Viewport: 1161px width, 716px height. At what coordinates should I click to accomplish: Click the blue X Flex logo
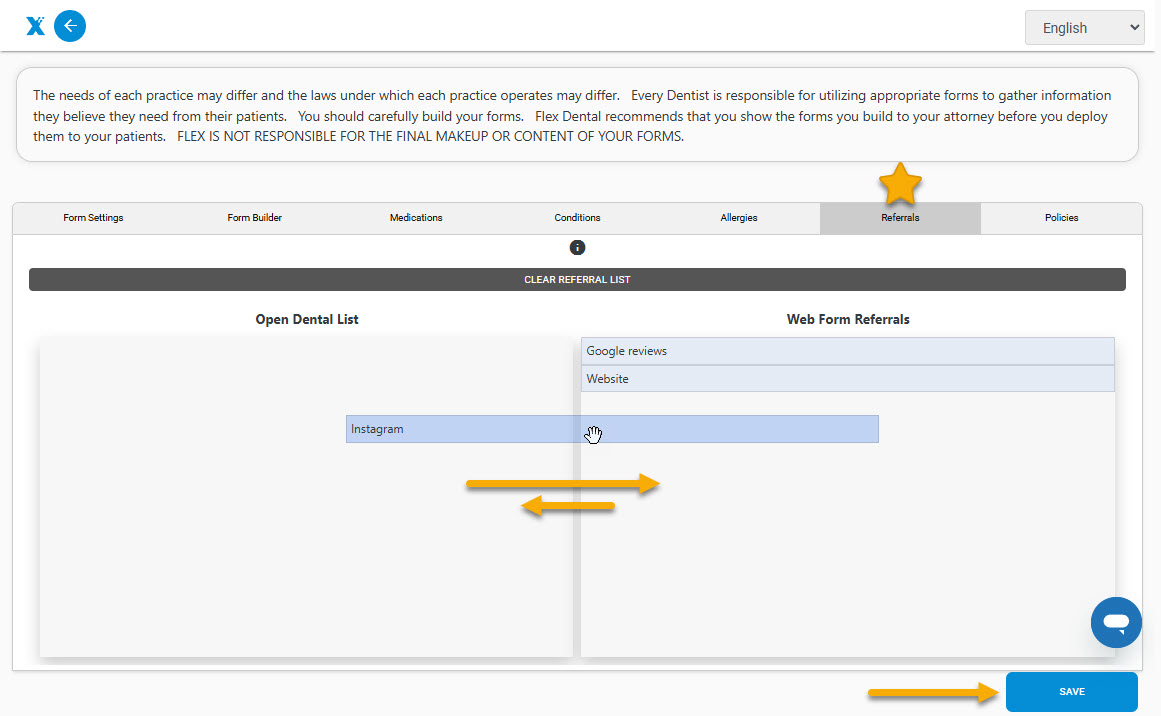click(35, 26)
